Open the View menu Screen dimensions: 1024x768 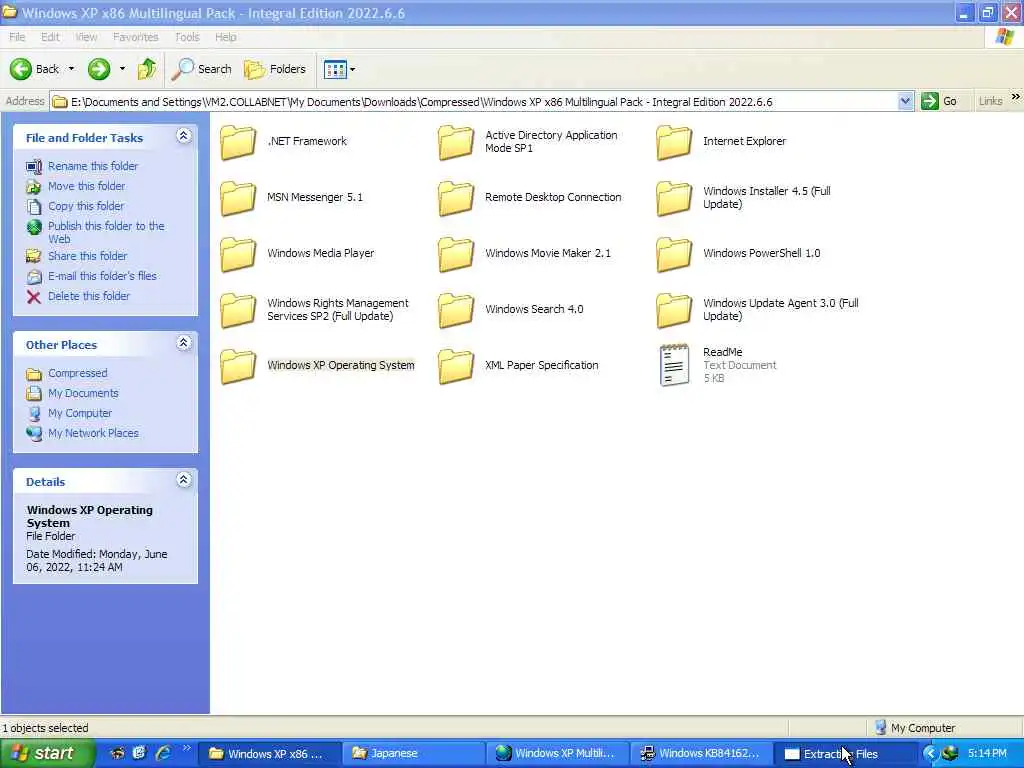(x=86, y=37)
